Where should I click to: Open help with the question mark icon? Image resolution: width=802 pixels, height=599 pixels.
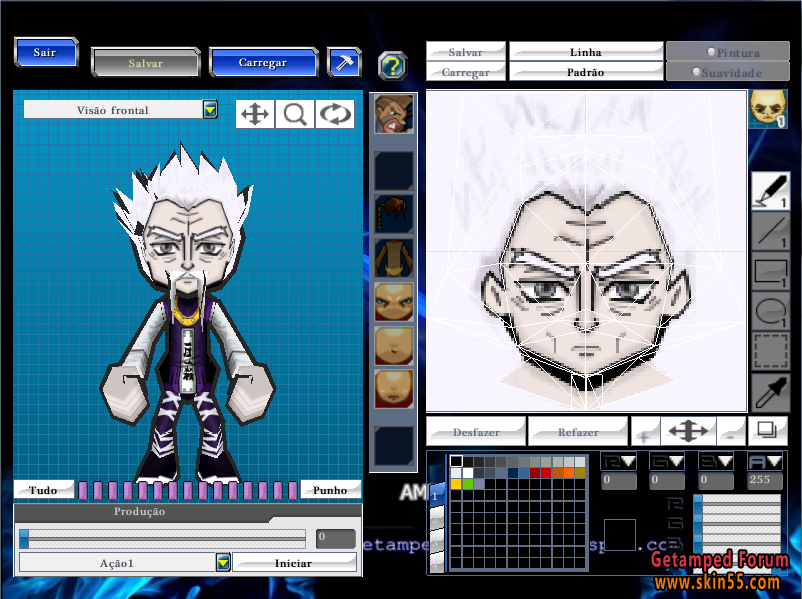(x=393, y=66)
